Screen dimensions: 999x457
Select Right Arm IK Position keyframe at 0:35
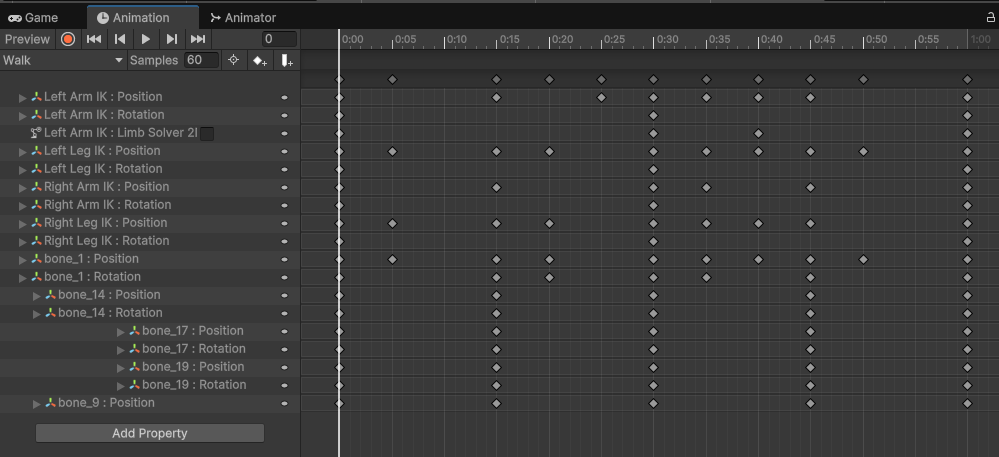[x=706, y=187]
